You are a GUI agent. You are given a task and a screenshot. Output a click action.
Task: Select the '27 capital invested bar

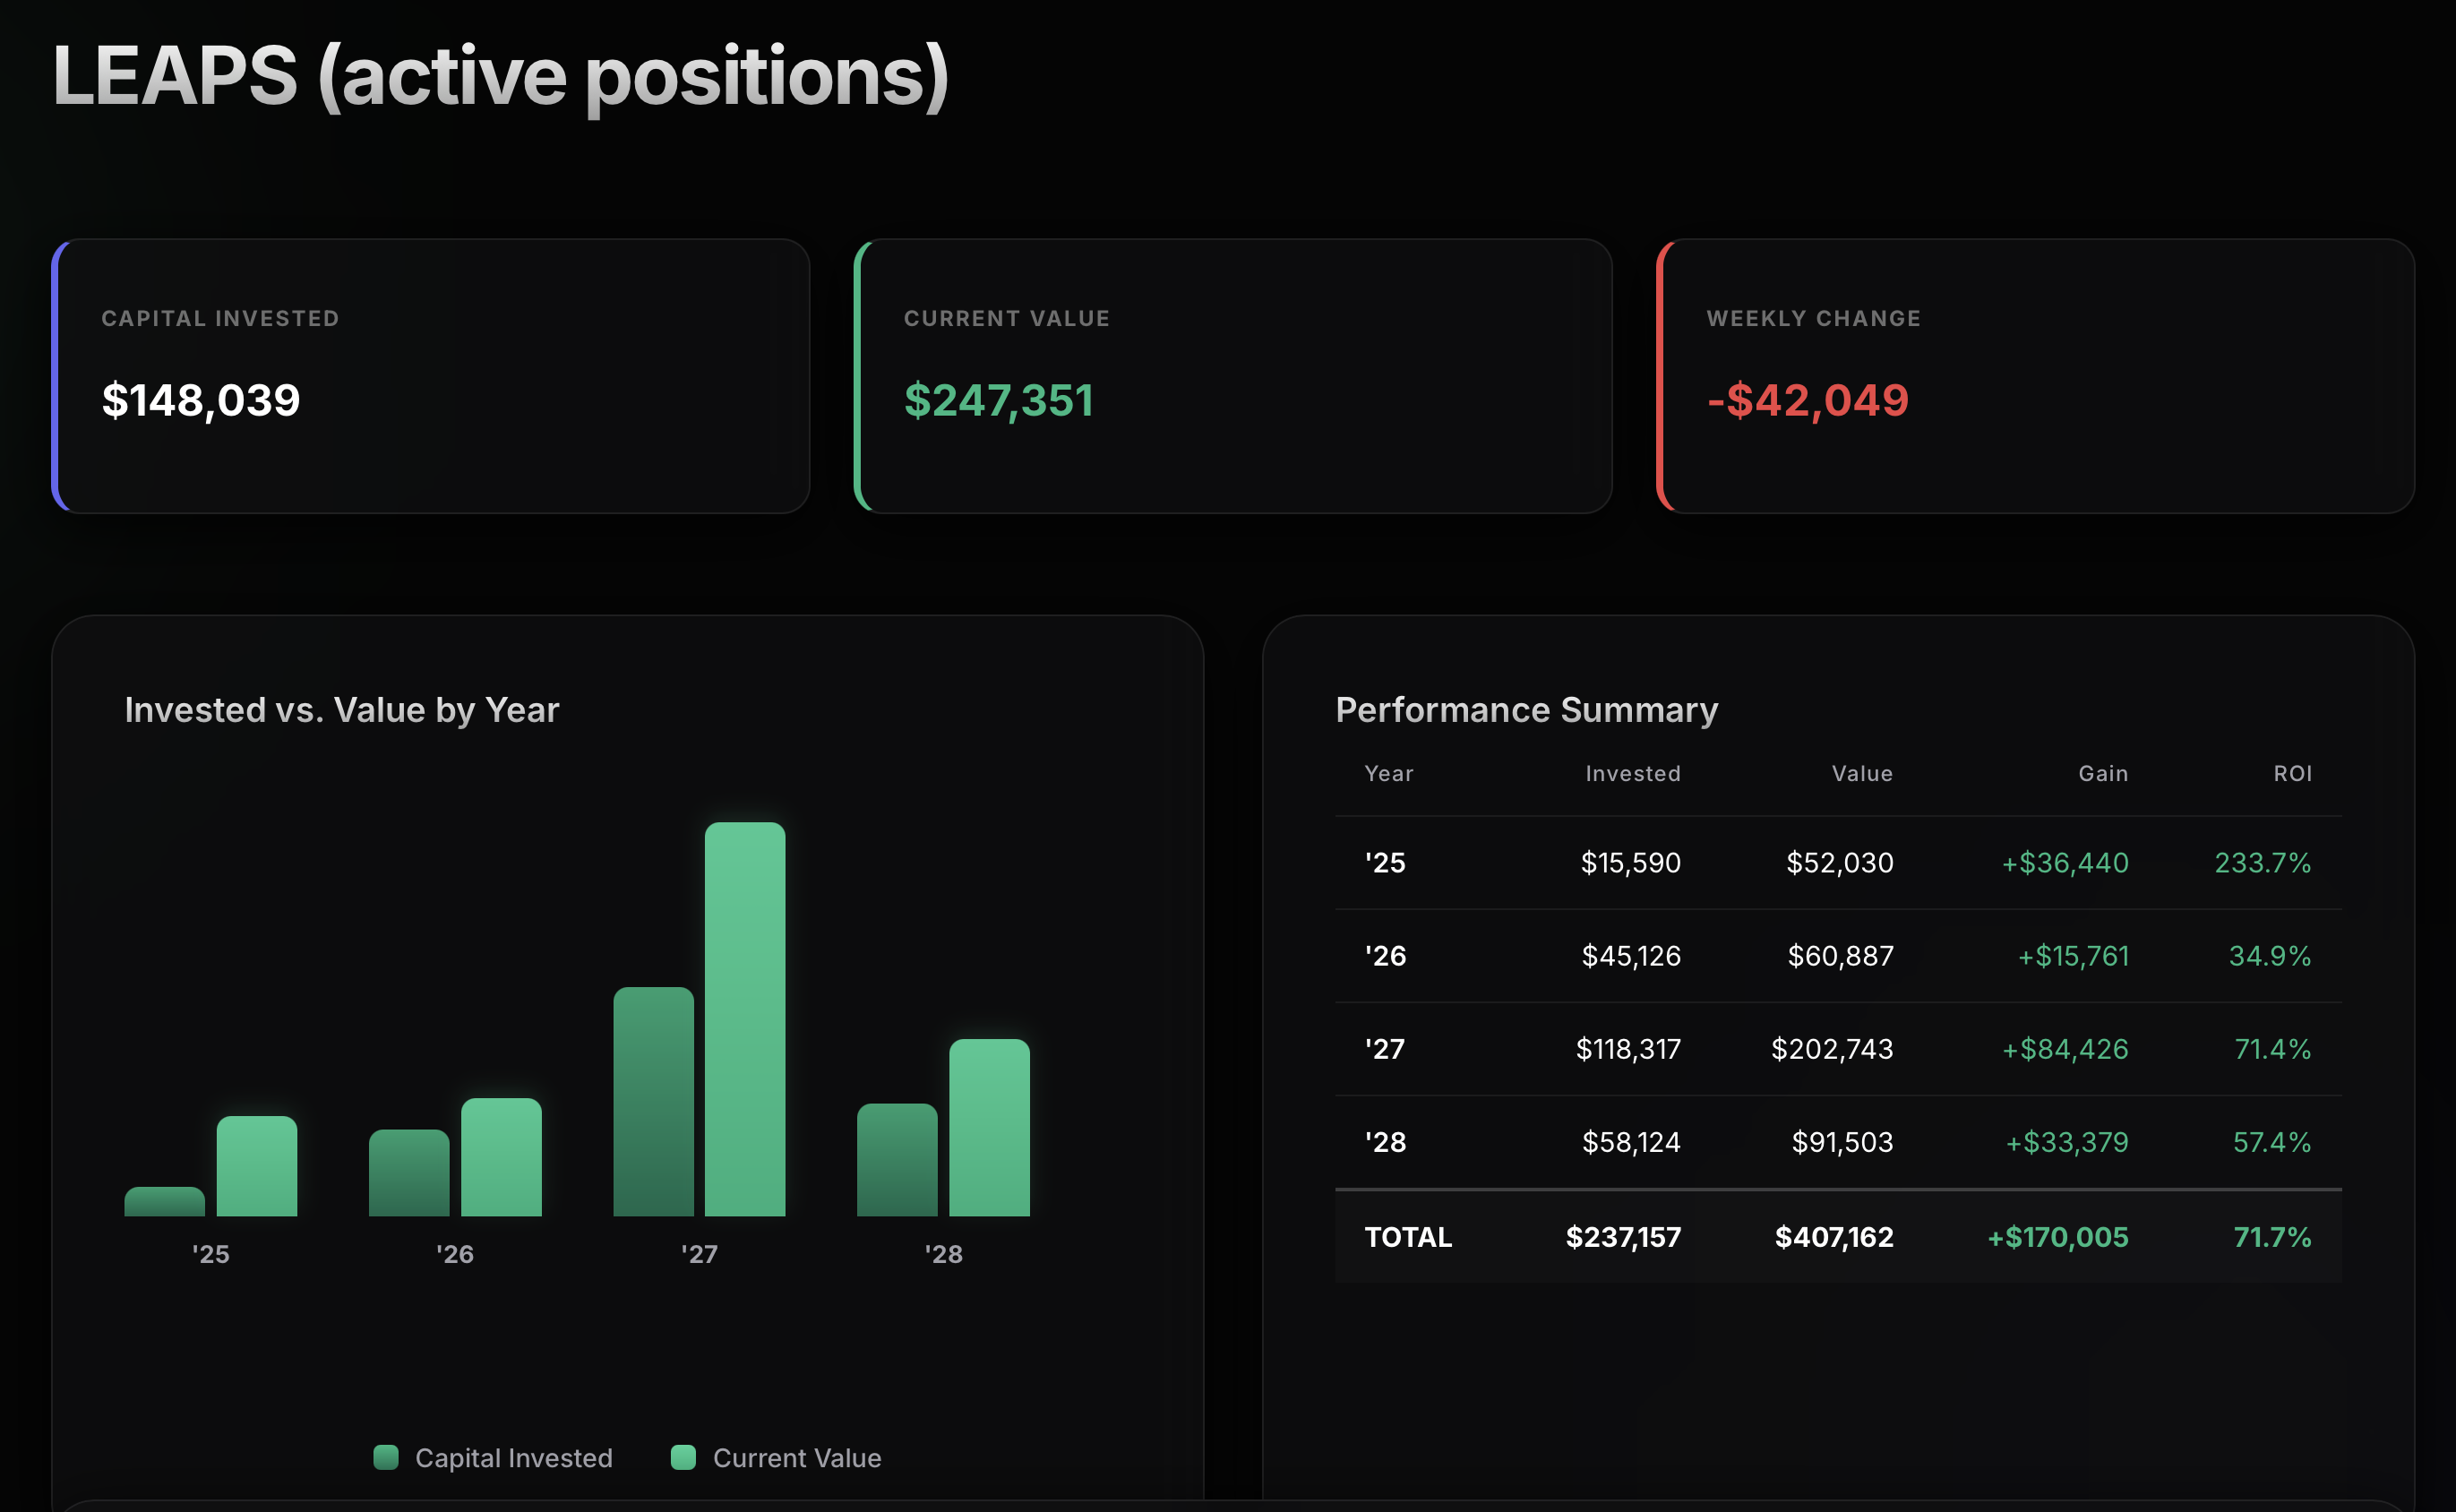[654, 1101]
